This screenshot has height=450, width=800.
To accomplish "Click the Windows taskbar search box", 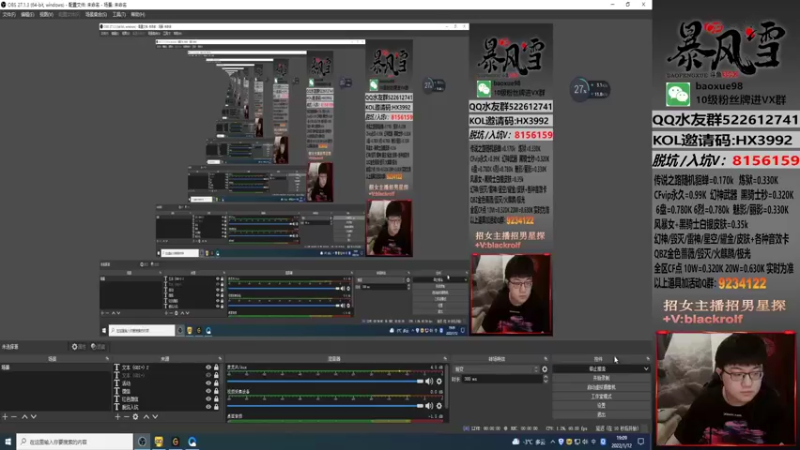I will coord(75,441).
